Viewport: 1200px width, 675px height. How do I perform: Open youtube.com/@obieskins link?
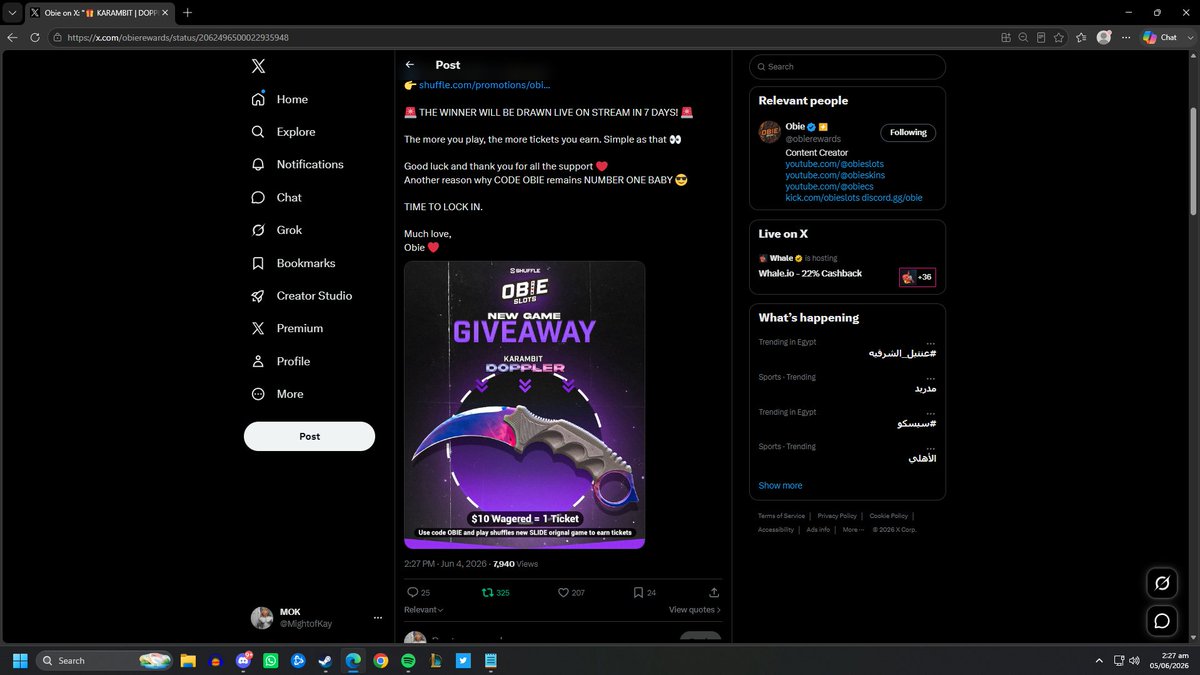coord(834,175)
